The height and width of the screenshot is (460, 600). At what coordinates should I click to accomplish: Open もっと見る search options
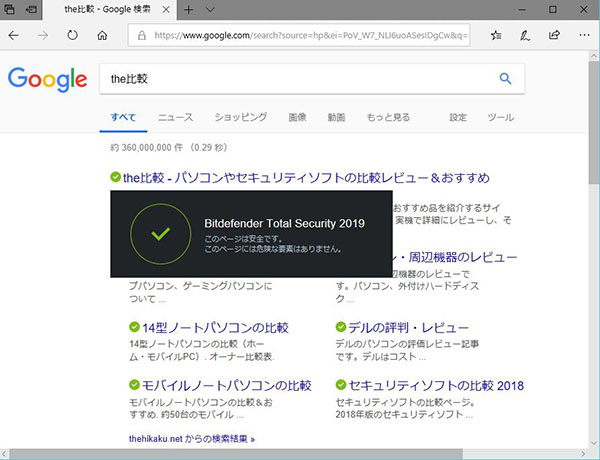point(388,117)
